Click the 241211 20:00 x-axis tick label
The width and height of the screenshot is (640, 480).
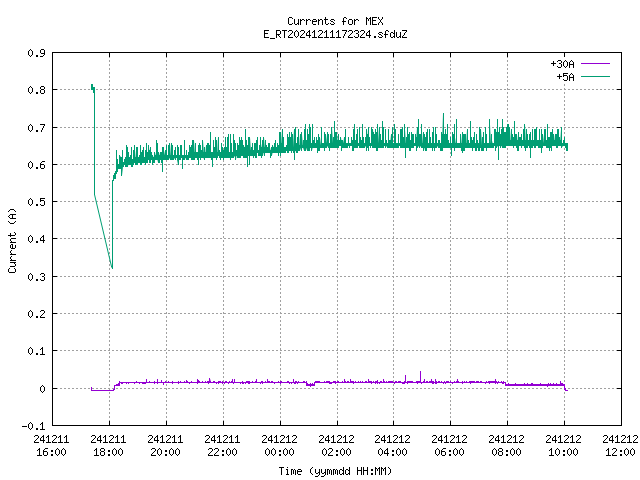pyautogui.click(x=165, y=446)
